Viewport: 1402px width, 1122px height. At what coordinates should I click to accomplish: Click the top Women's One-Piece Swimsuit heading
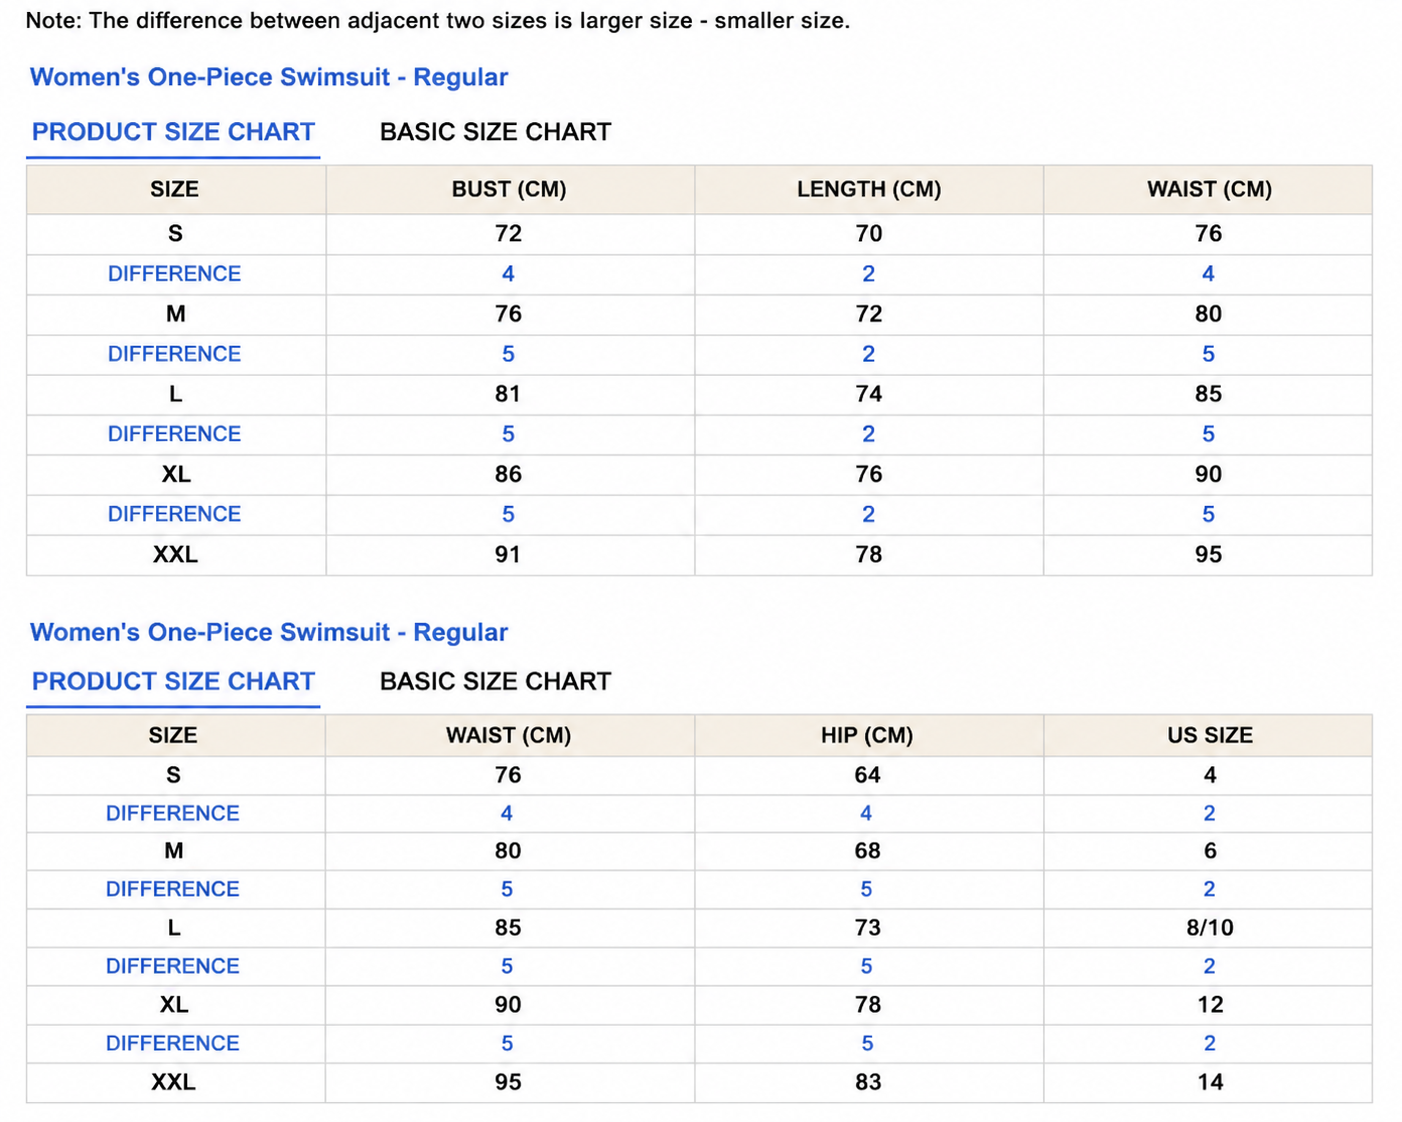click(269, 77)
